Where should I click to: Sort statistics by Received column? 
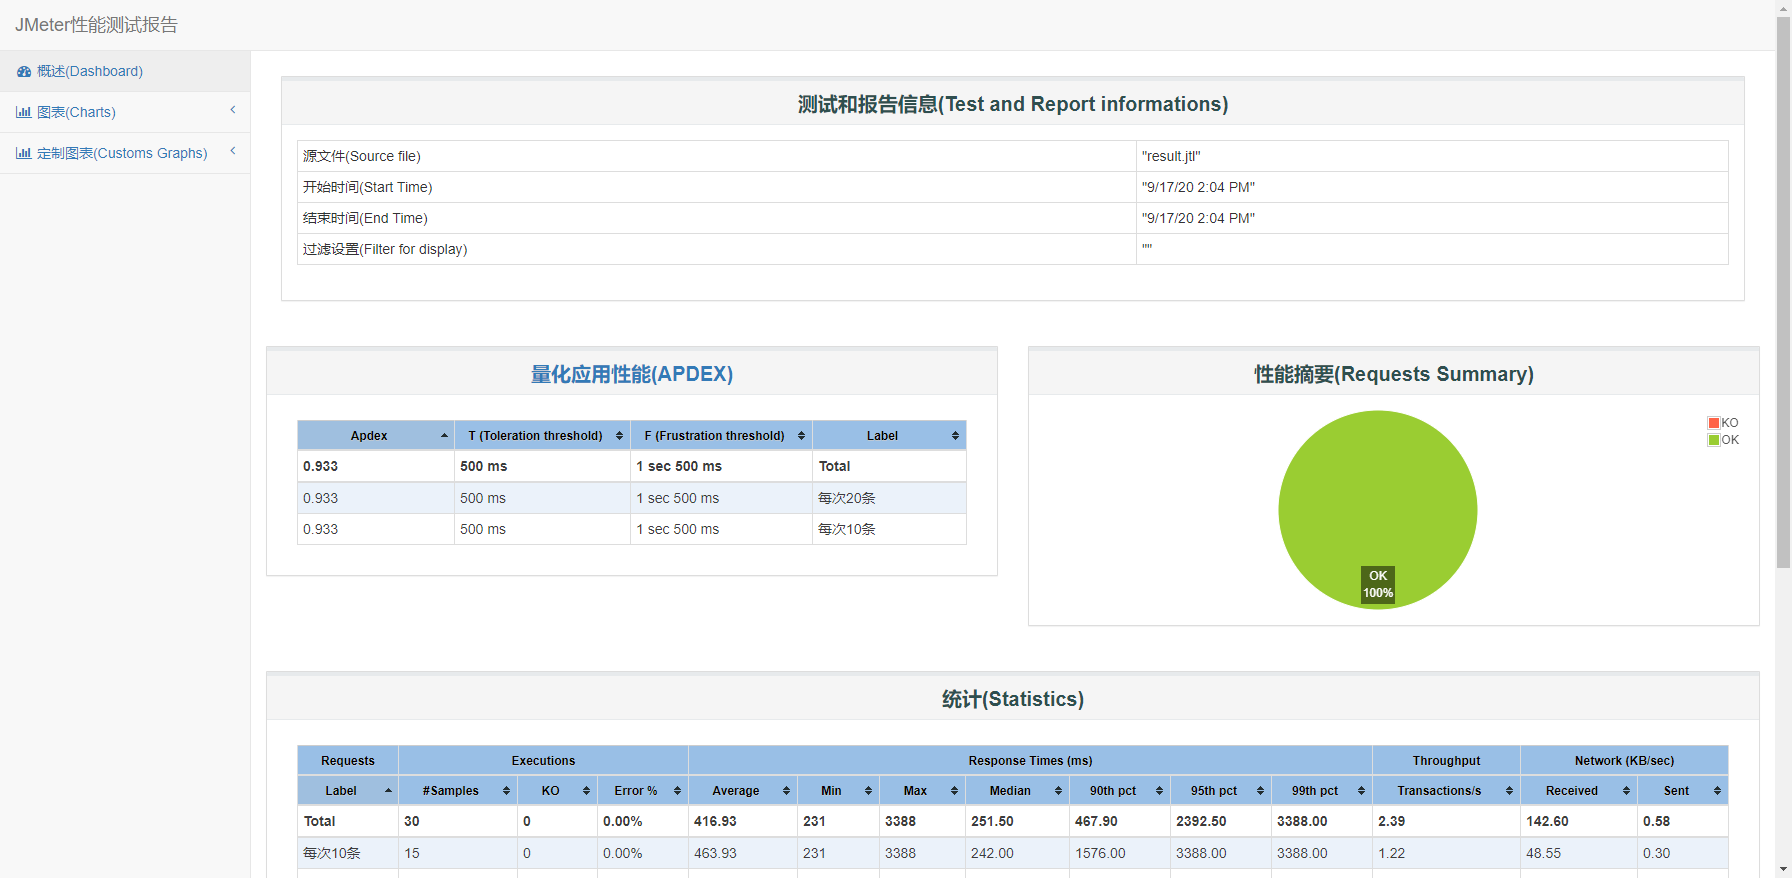(x=1579, y=791)
